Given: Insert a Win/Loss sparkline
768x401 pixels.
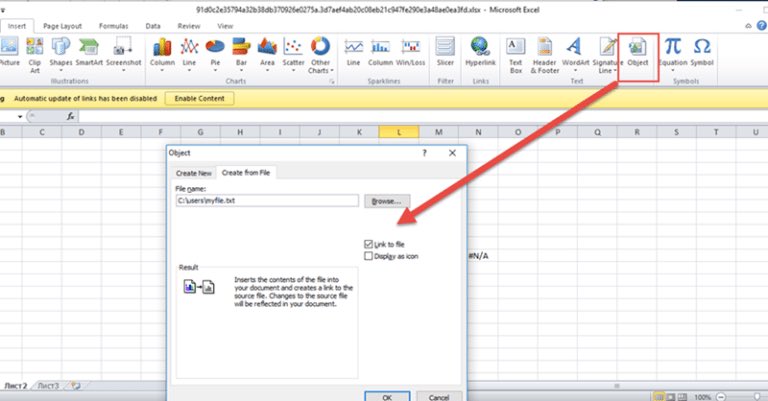Looking at the screenshot, I should click(410, 51).
